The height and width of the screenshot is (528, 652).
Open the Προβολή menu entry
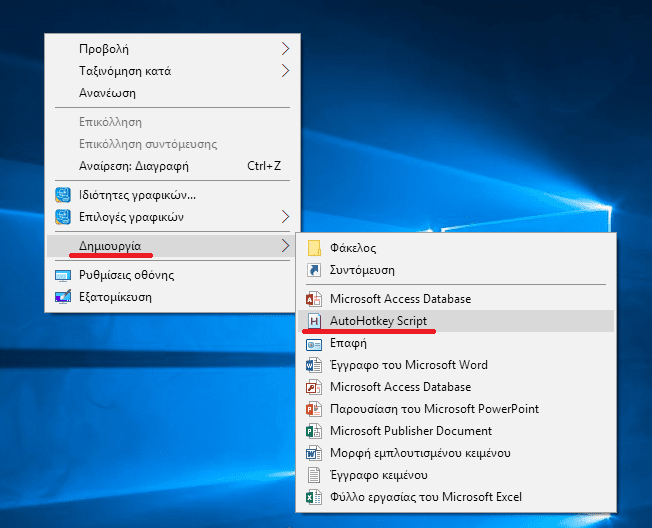[173, 49]
